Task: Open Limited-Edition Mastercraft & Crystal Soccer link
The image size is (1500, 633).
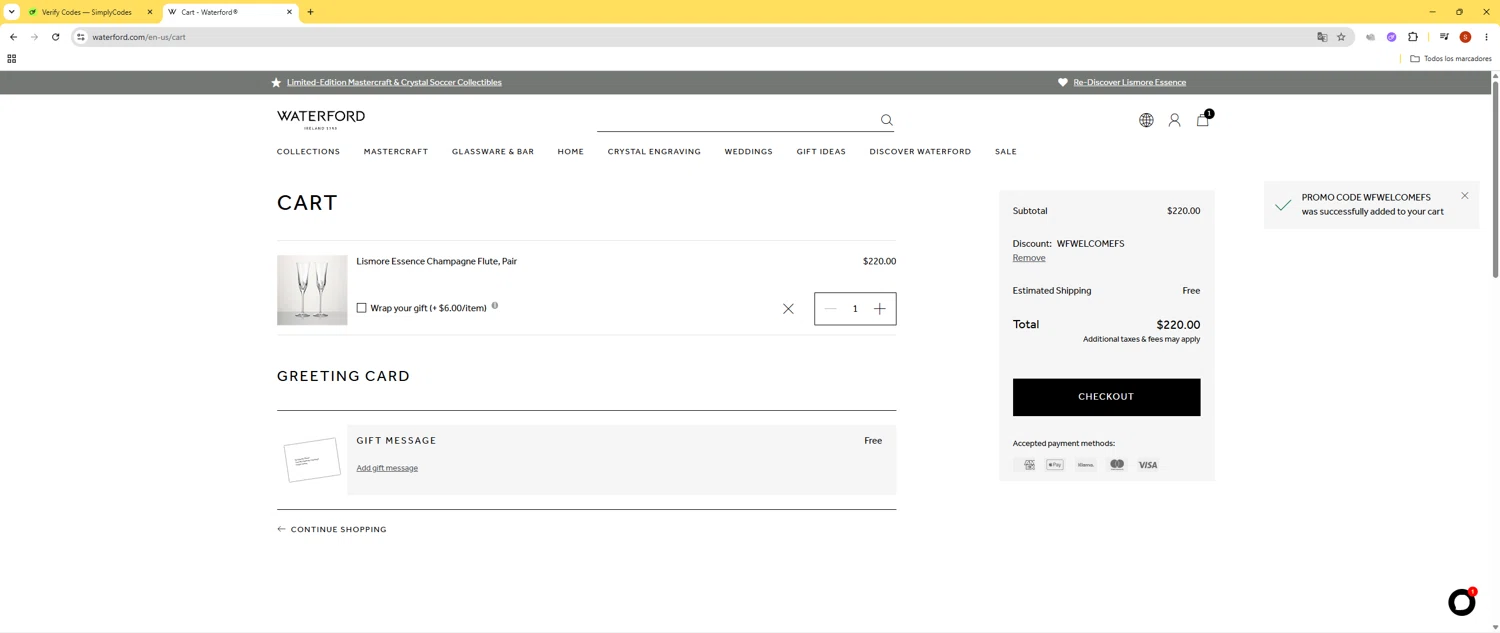Action: click(x=394, y=82)
